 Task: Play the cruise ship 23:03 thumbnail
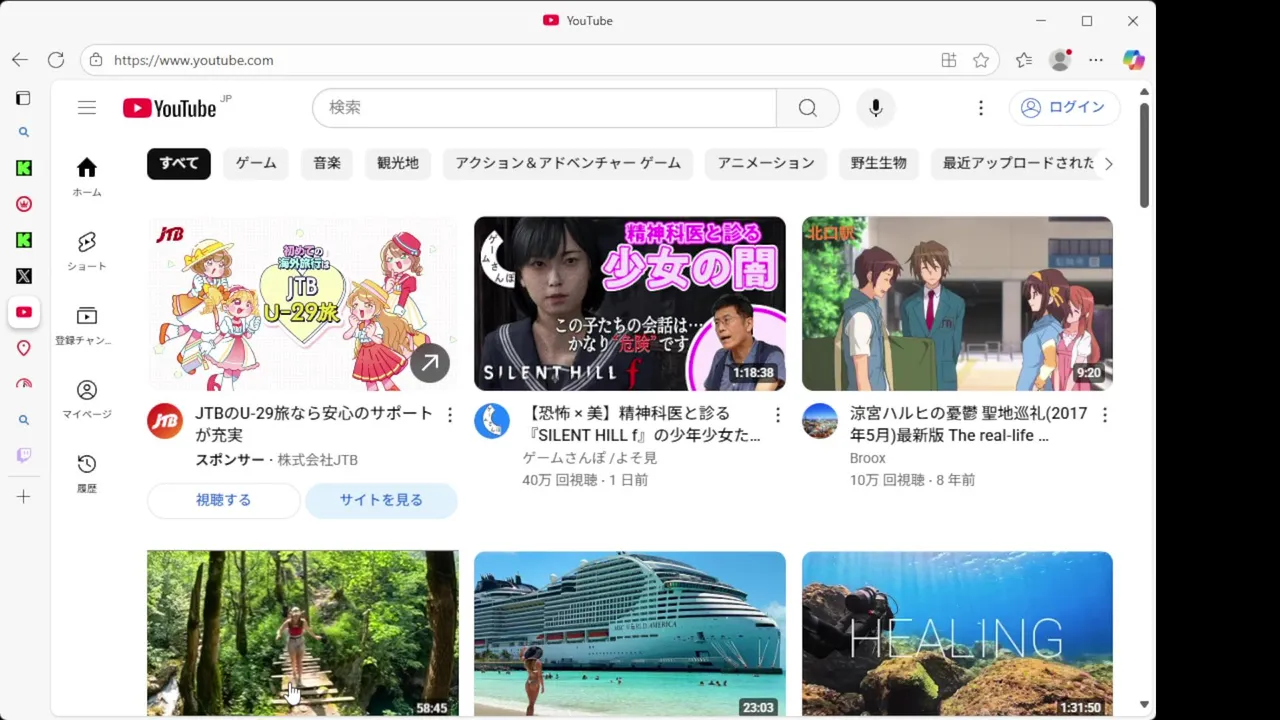coord(630,634)
